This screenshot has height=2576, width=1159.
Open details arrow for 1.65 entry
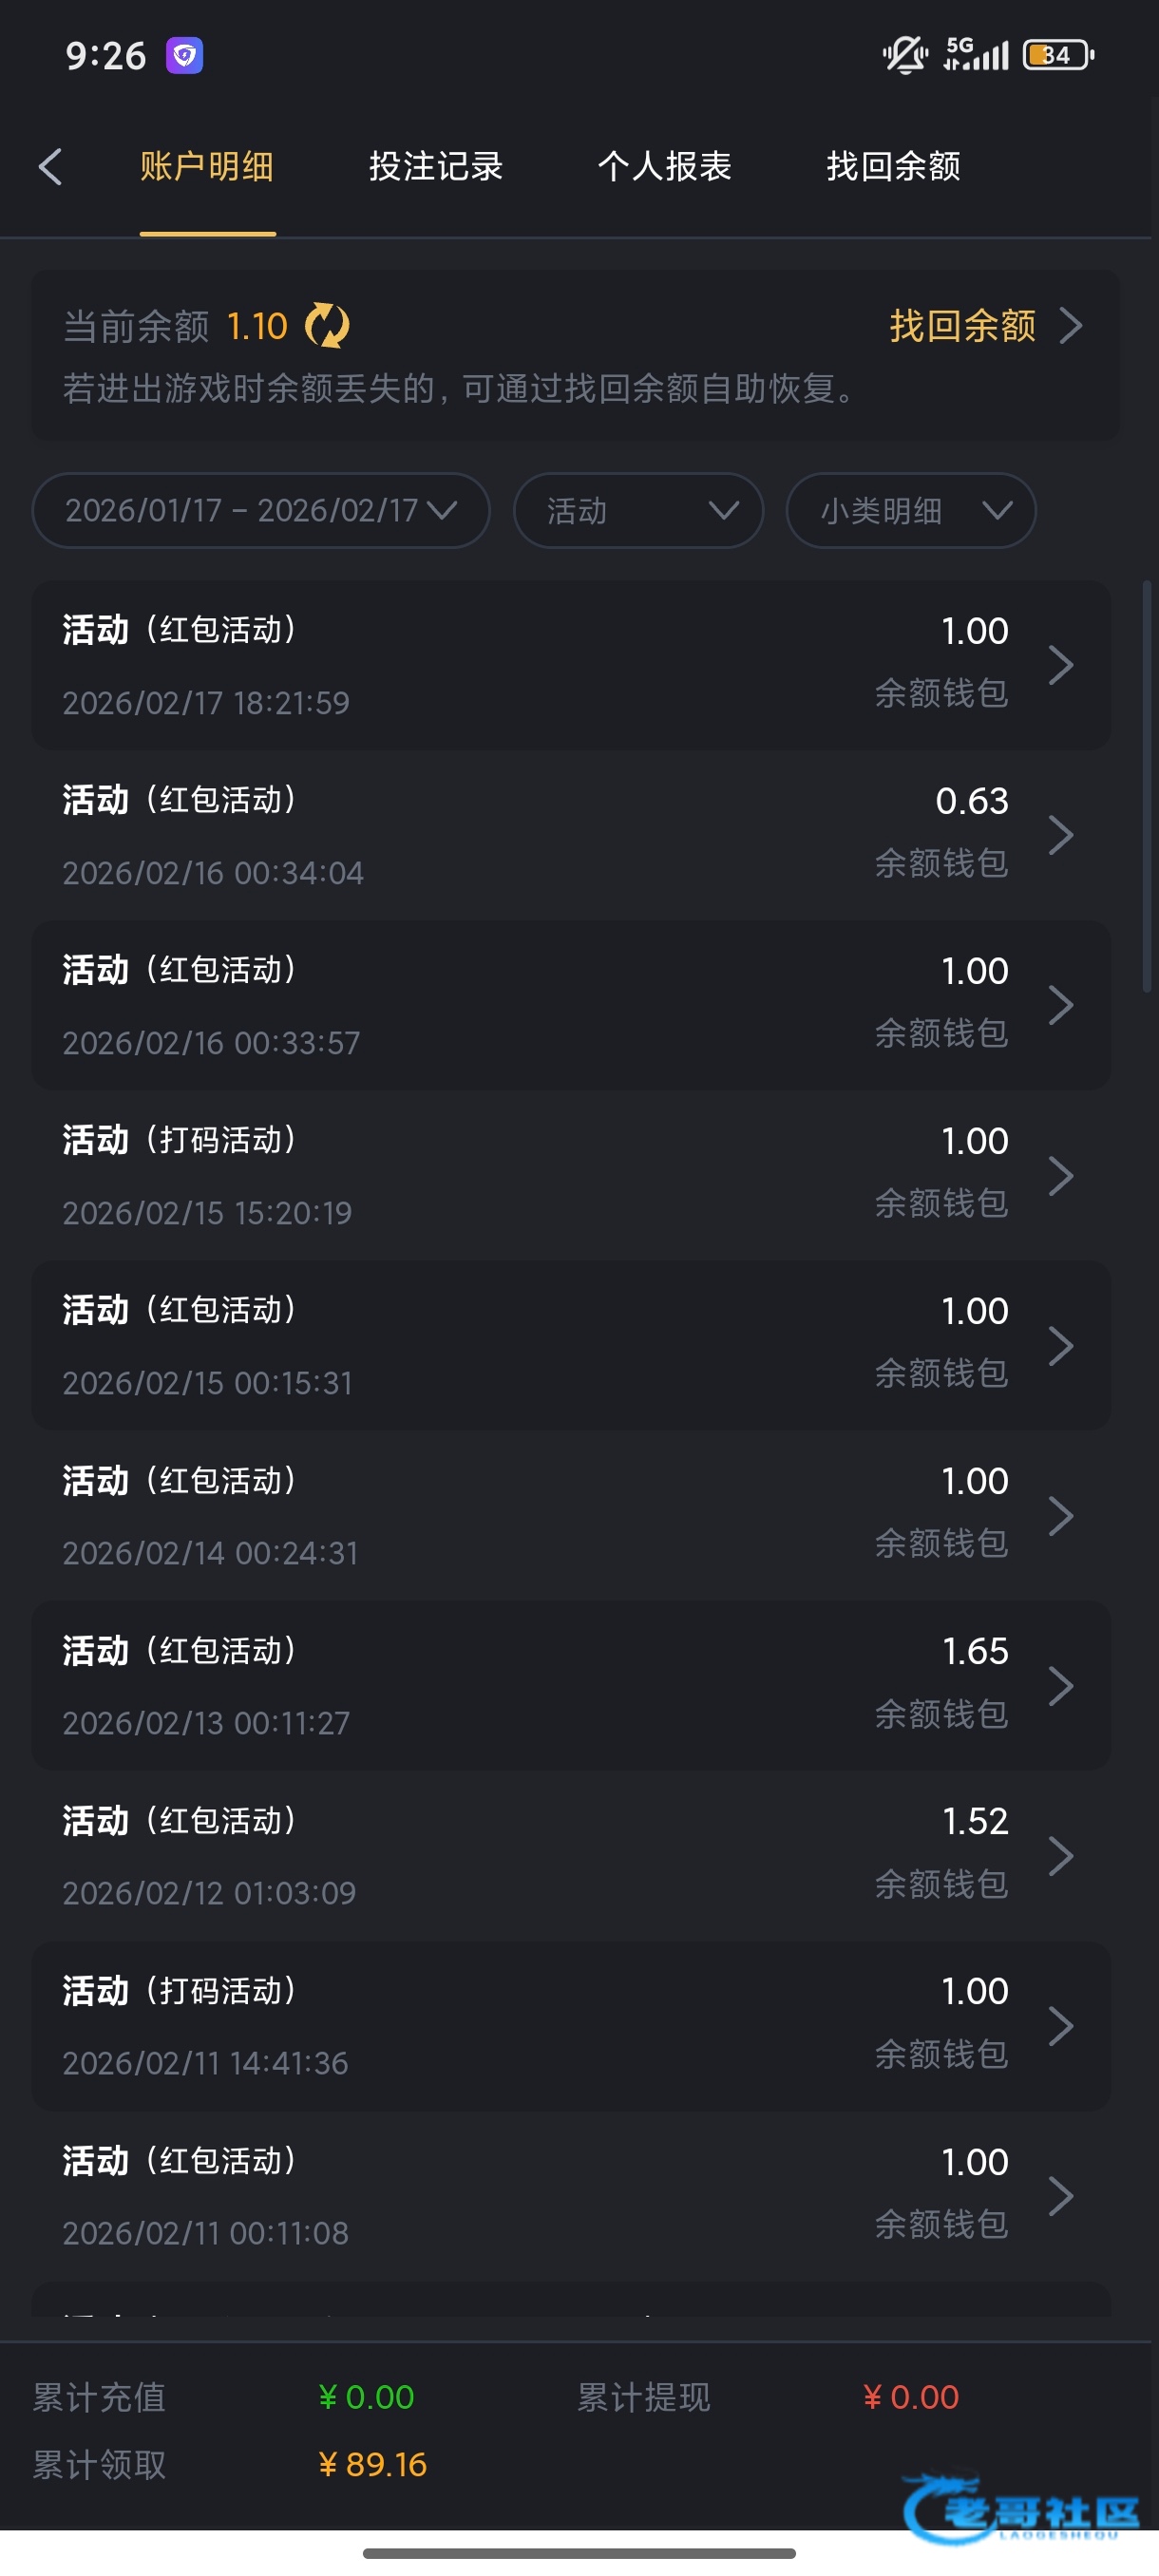click(1061, 1686)
